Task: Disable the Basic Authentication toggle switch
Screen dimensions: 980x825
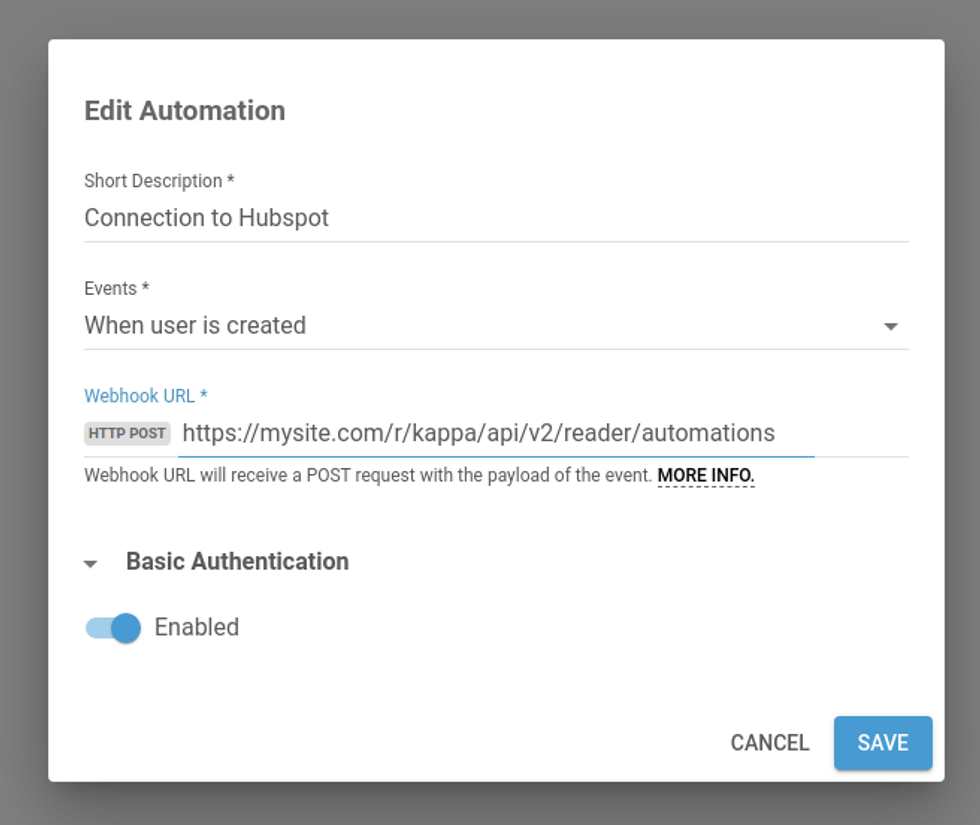Action: pos(124,628)
